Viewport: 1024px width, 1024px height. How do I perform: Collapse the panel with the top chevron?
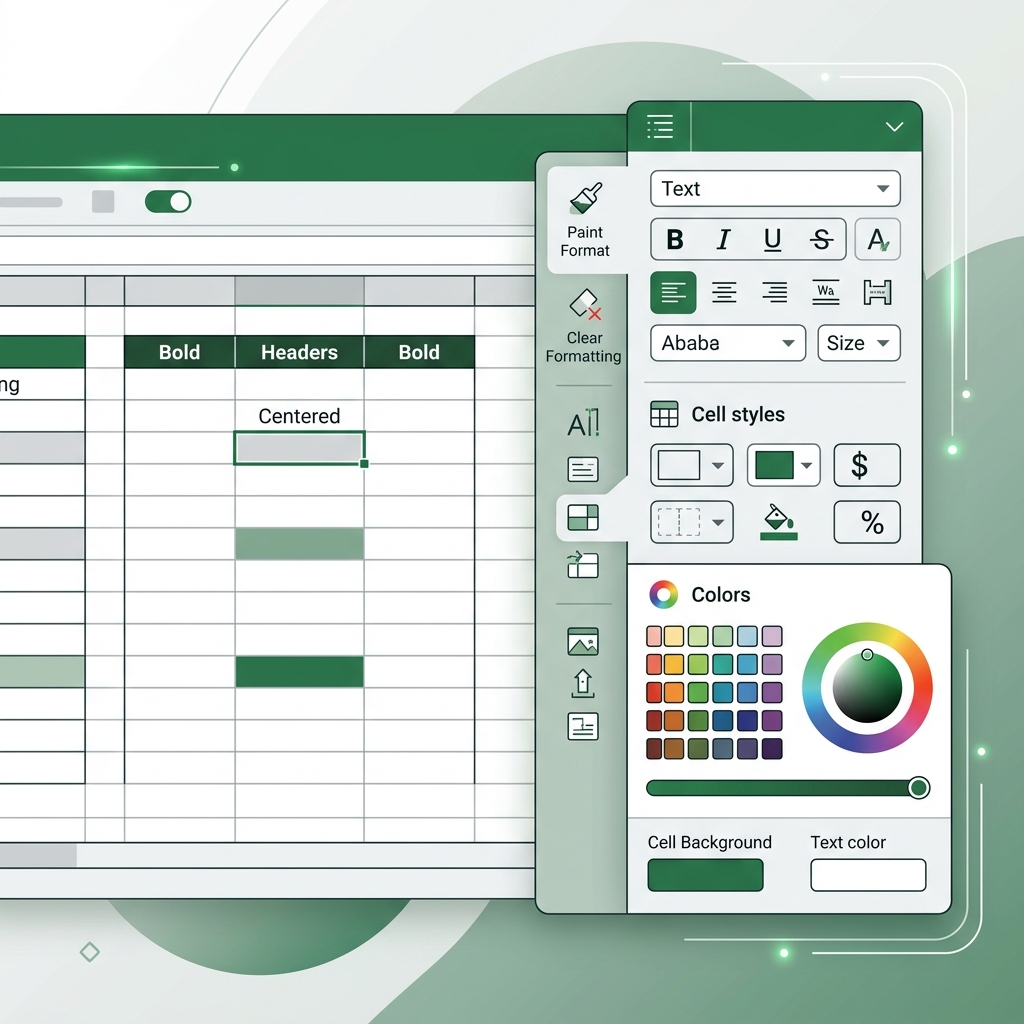pos(894,127)
